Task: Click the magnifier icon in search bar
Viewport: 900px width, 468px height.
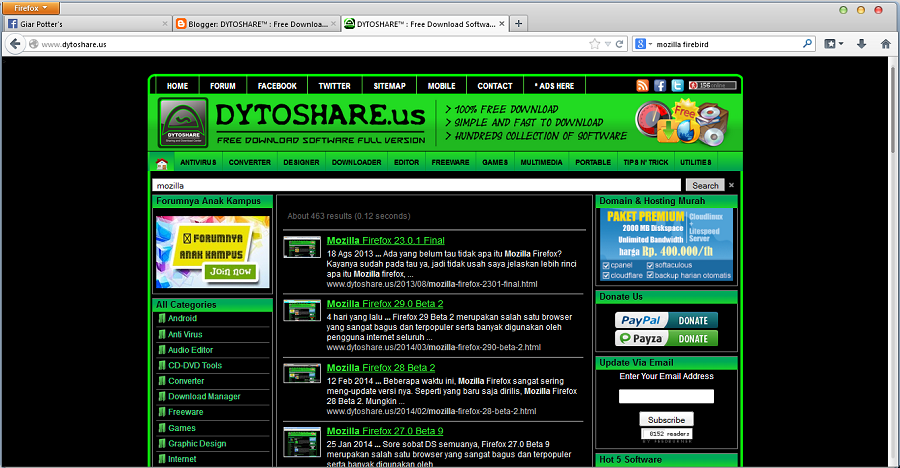Action: 807,44
